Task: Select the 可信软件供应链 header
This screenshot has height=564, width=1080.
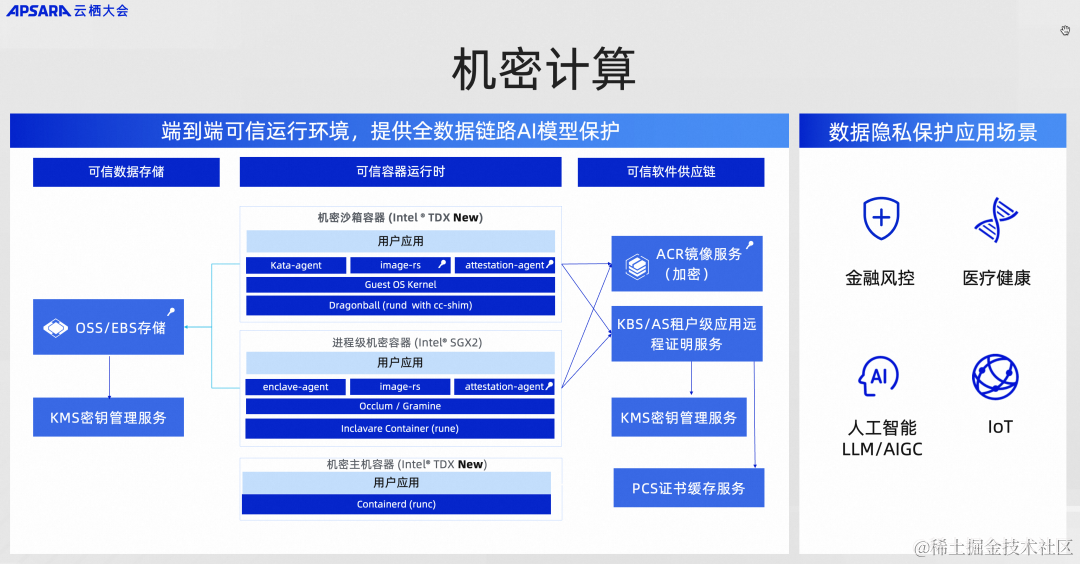Action: pos(671,171)
